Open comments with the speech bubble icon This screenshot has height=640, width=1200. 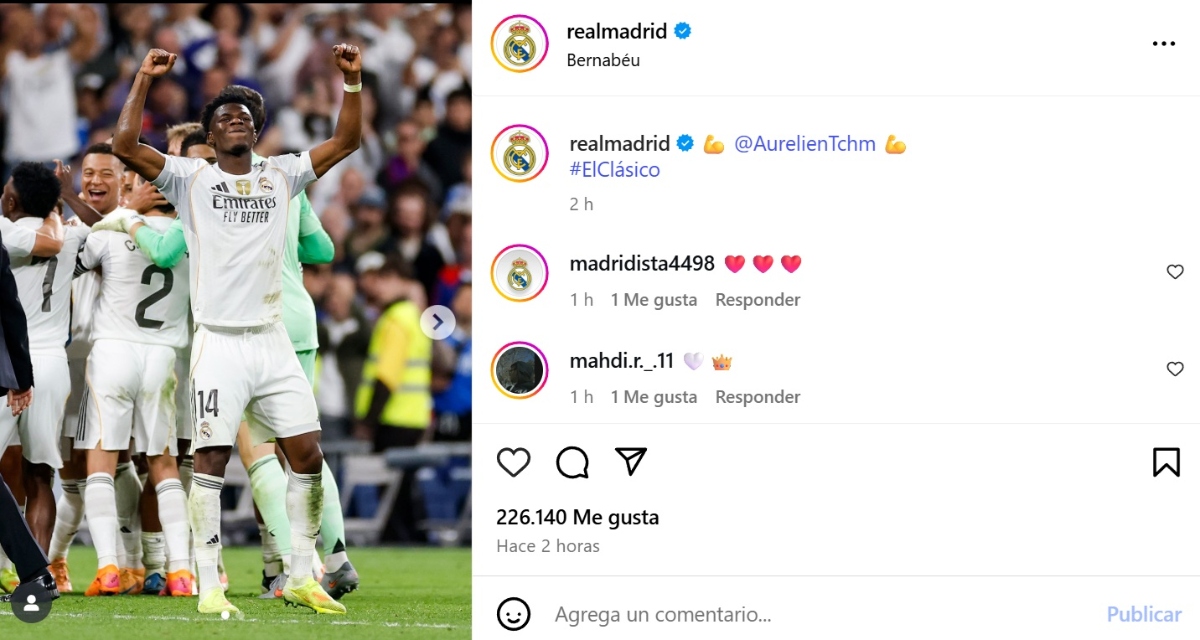[x=572, y=462]
